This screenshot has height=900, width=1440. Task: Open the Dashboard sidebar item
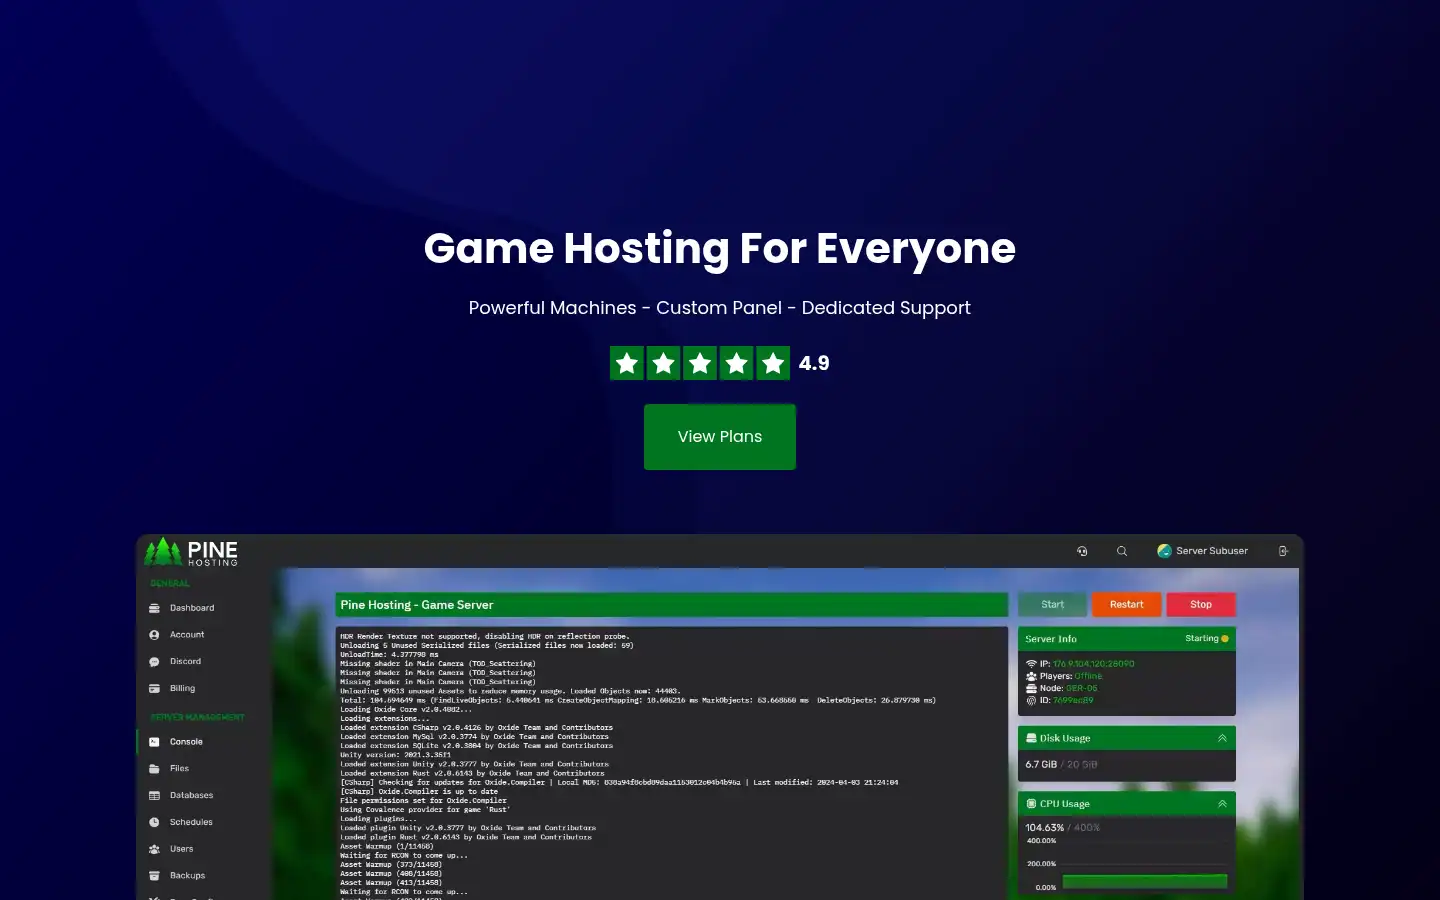(192, 608)
